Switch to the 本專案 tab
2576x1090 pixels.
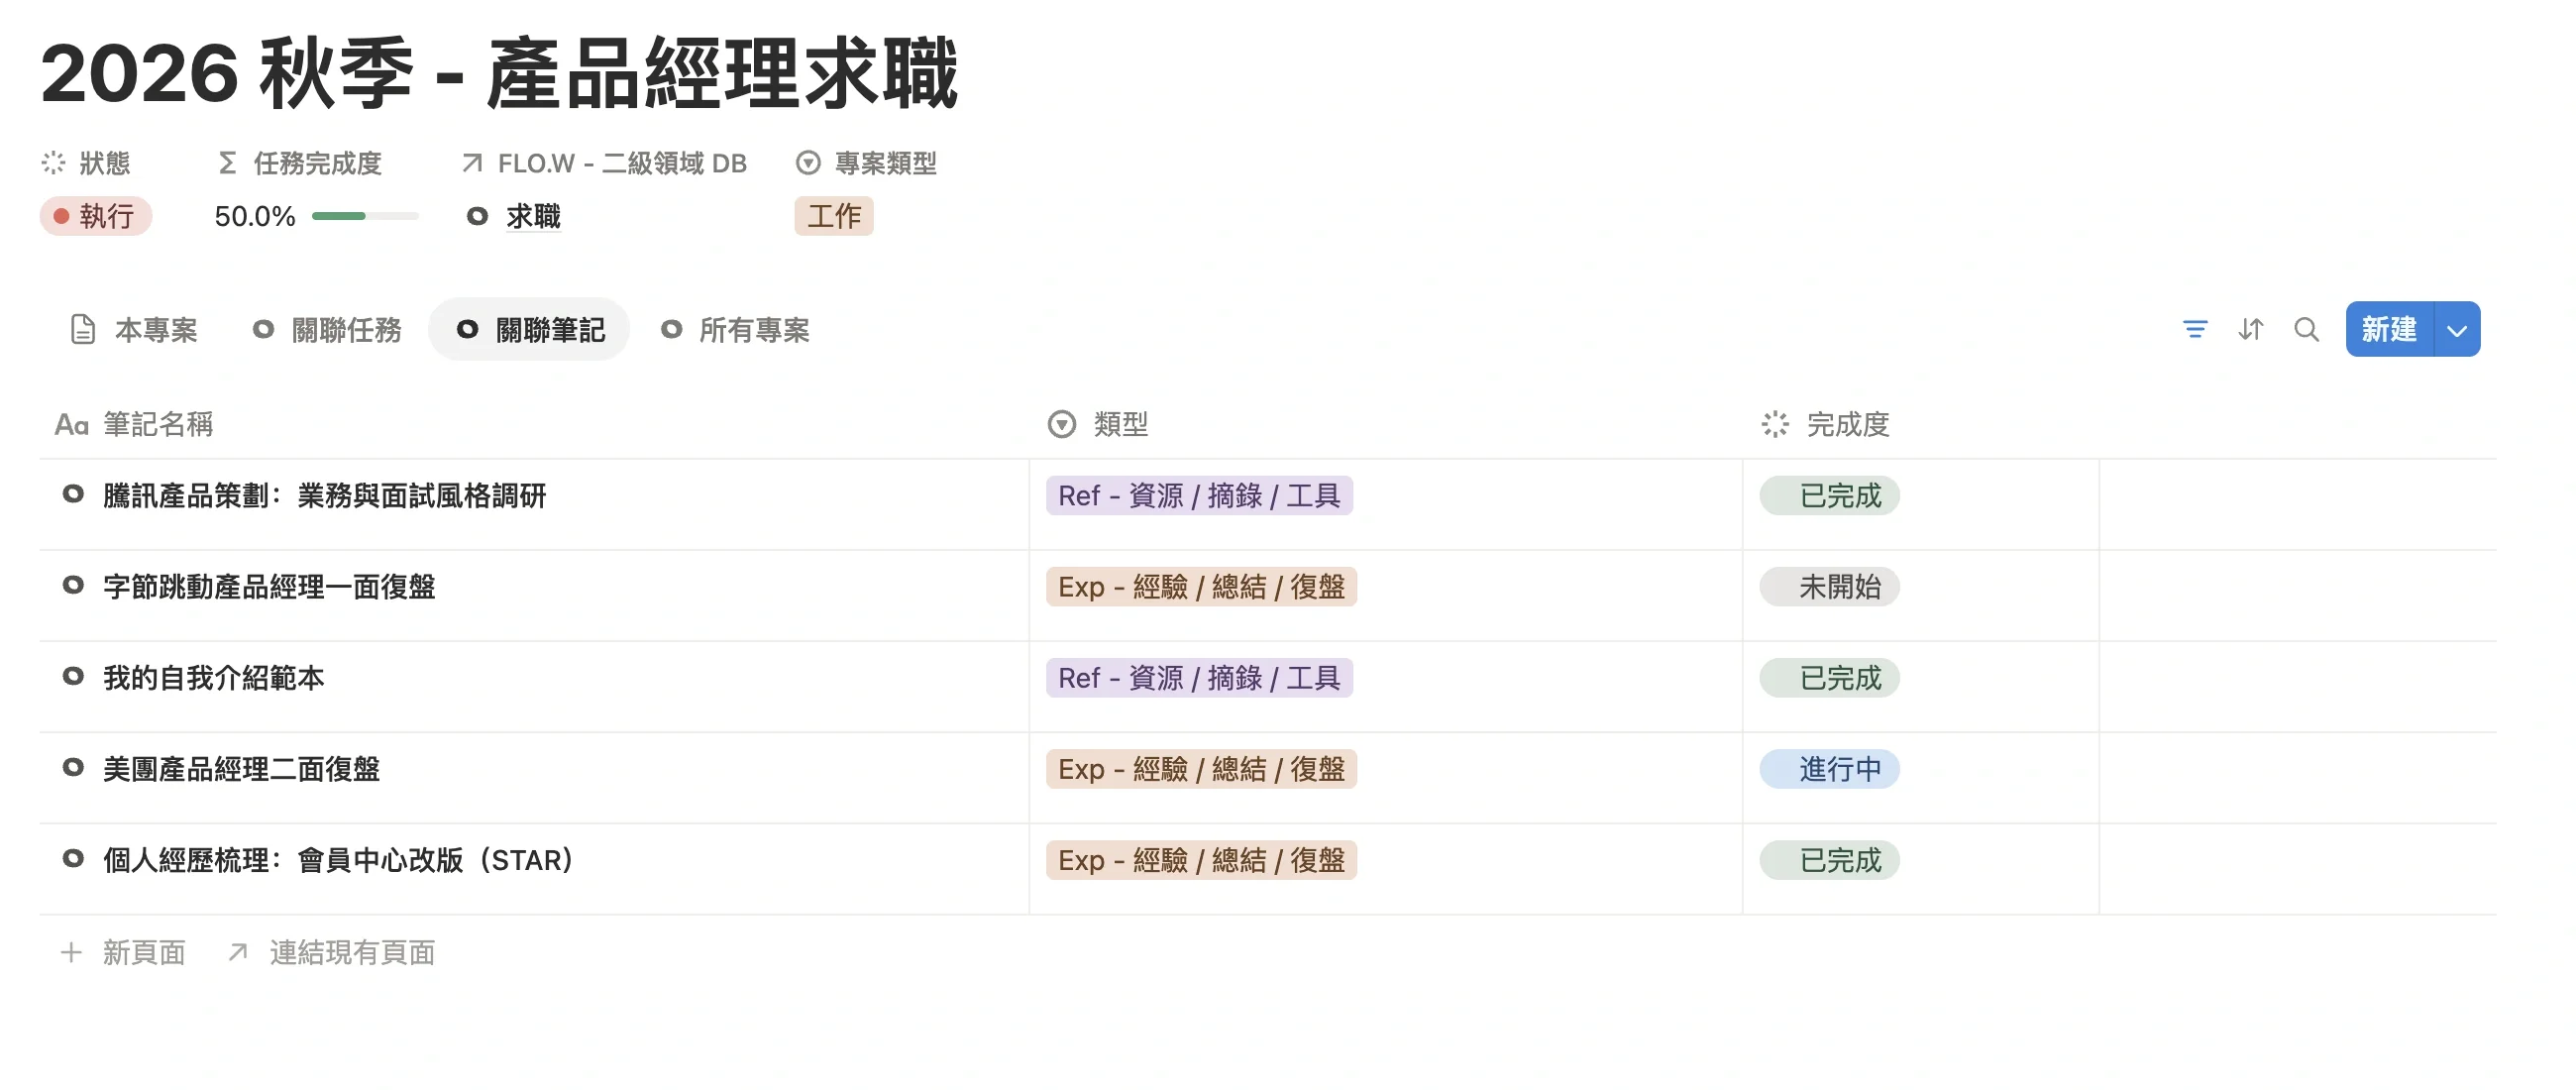[x=134, y=329]
